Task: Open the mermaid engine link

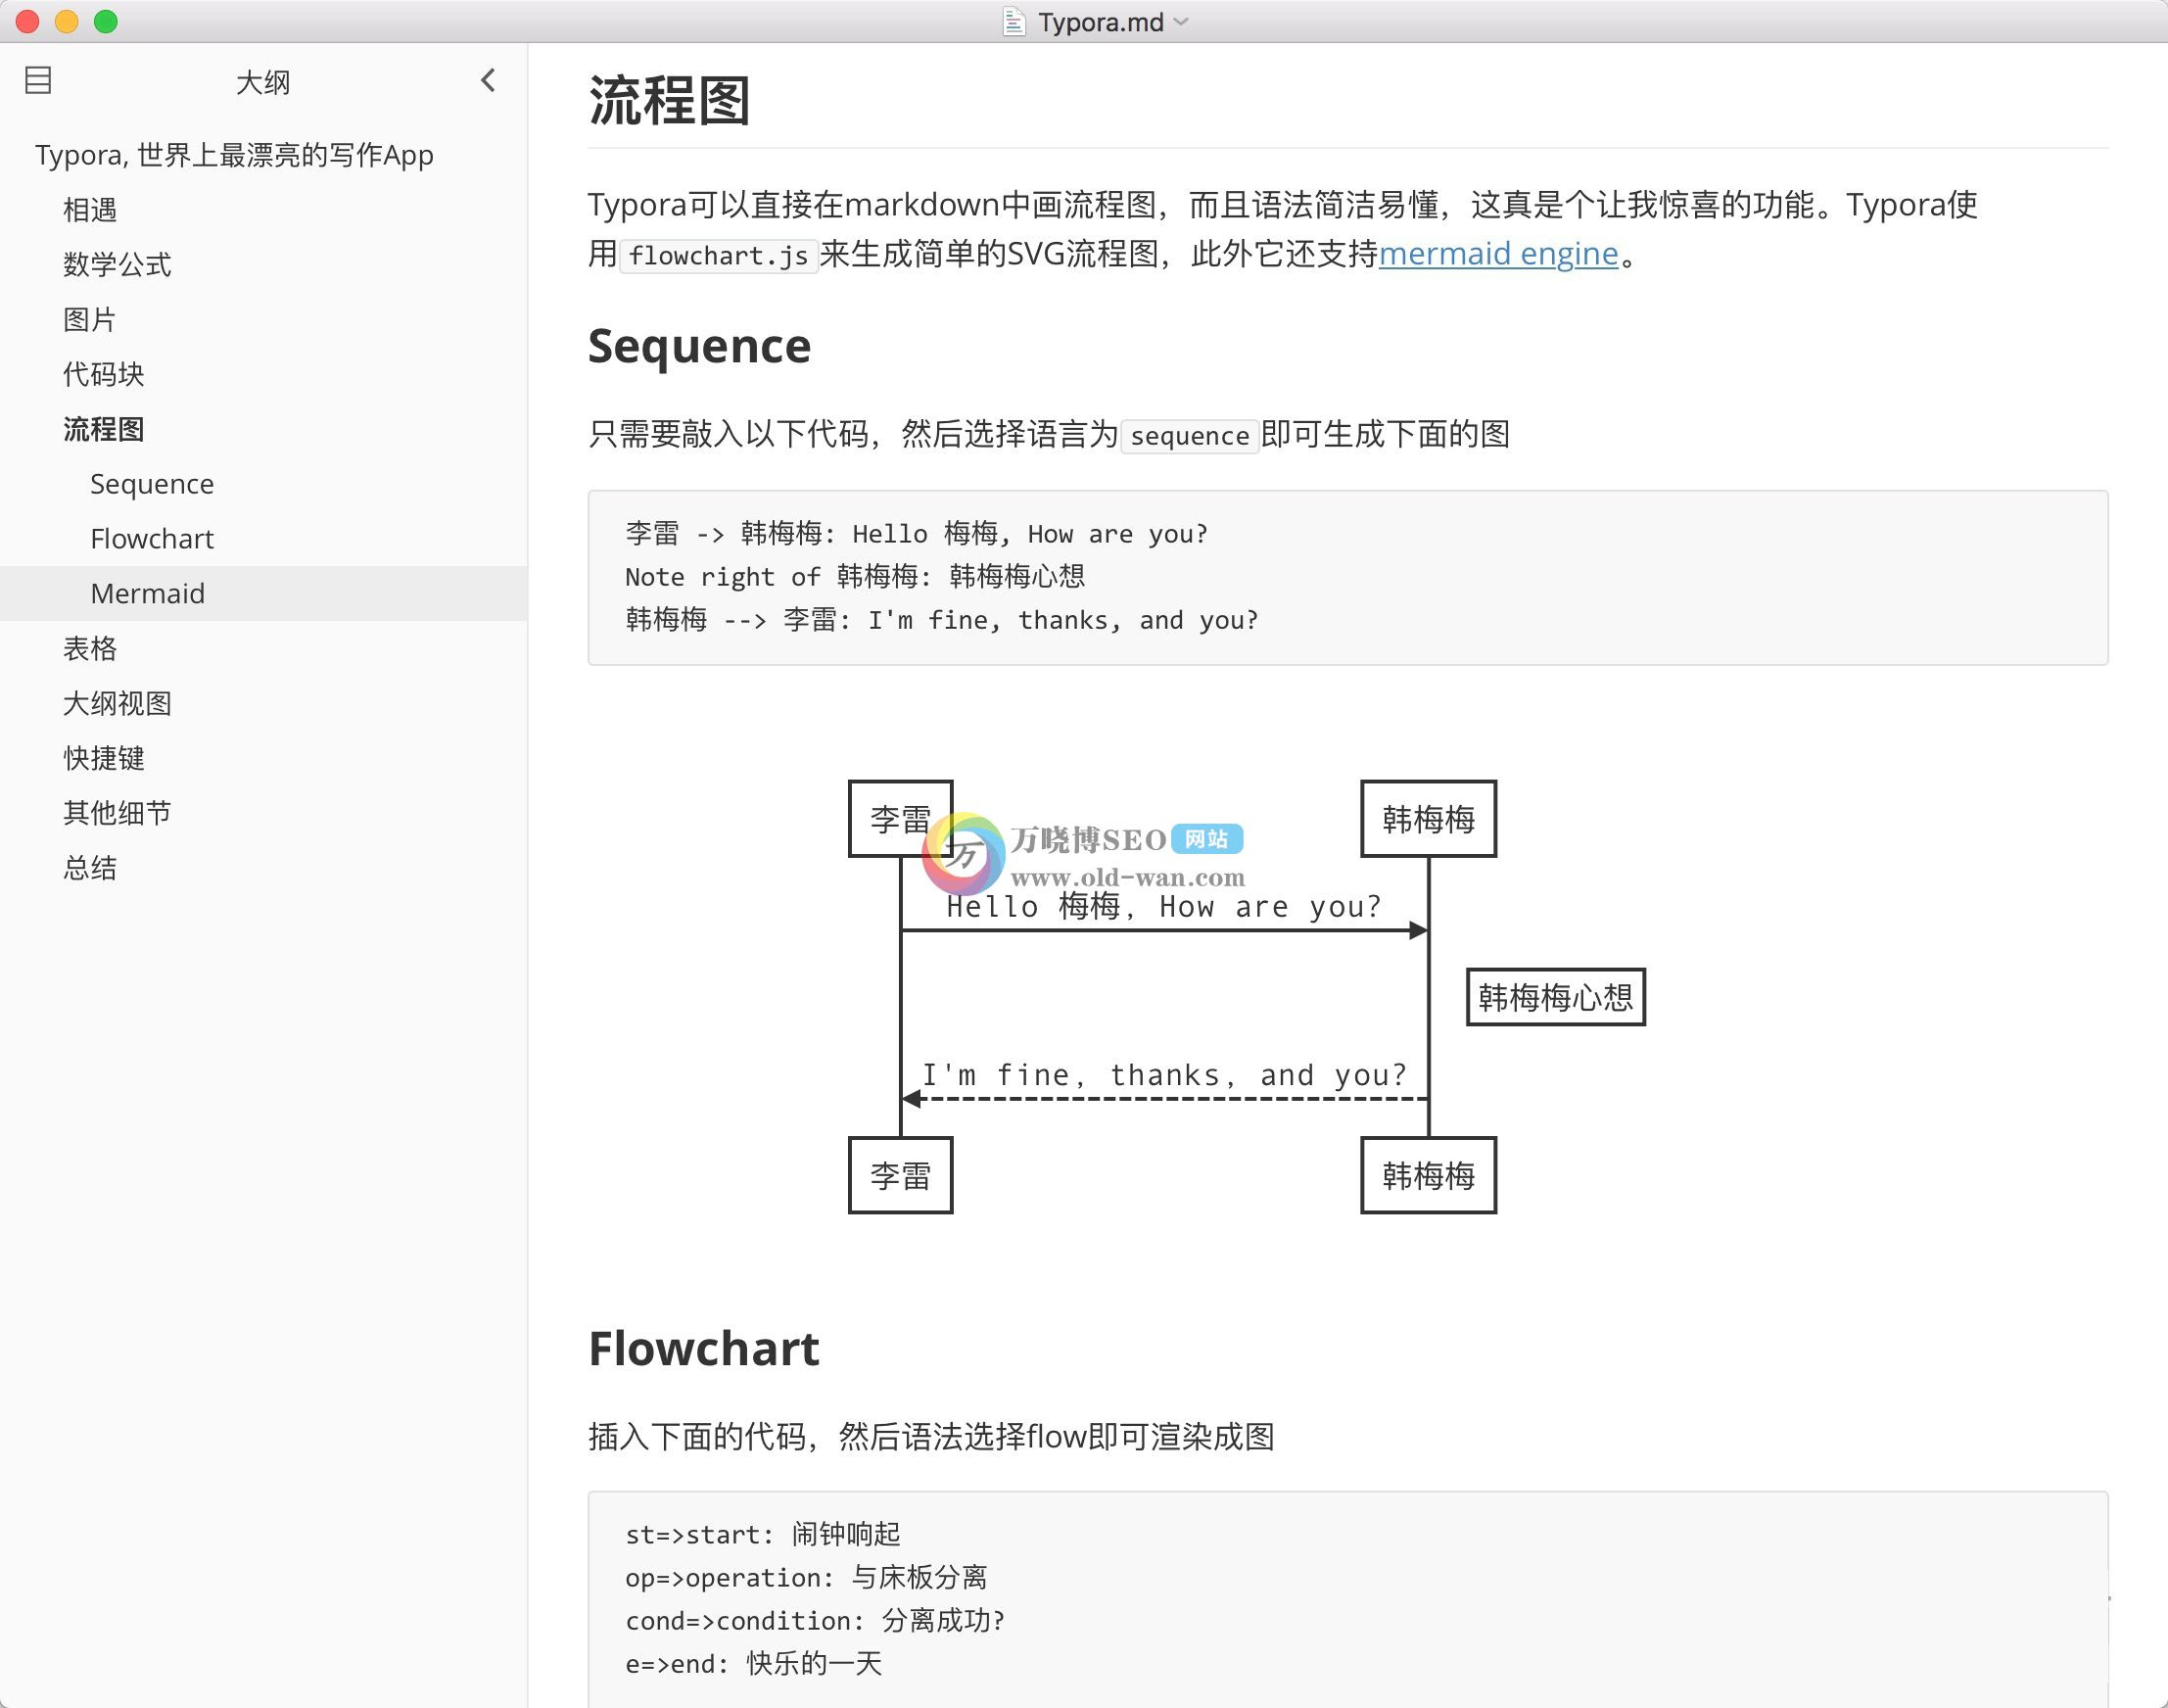Action: point(1498,254)
